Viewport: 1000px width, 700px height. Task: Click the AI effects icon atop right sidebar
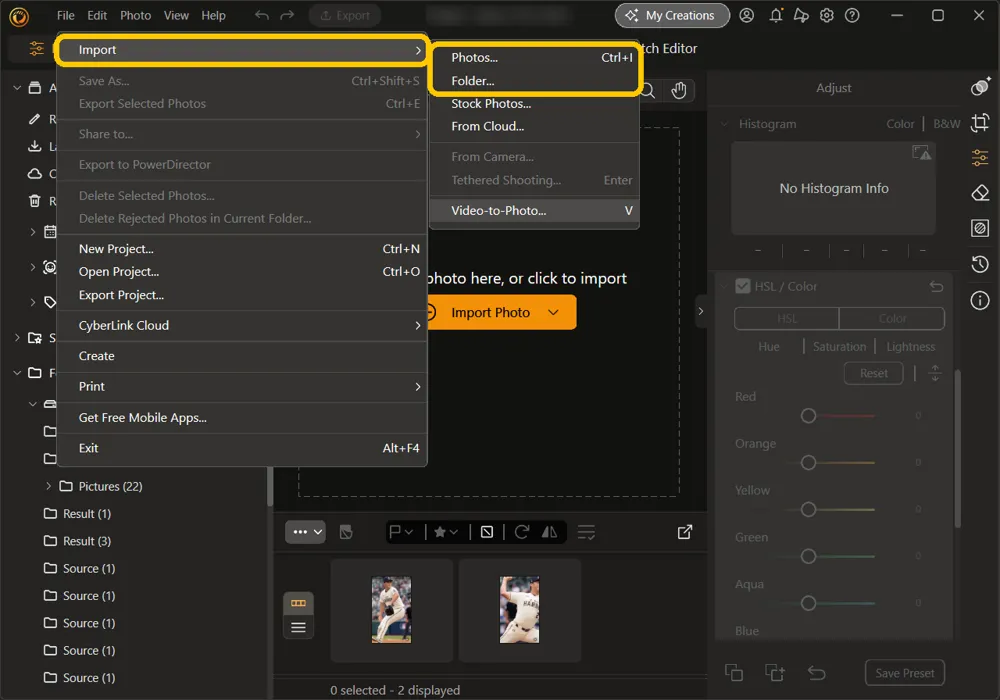(x=980, y=86)
